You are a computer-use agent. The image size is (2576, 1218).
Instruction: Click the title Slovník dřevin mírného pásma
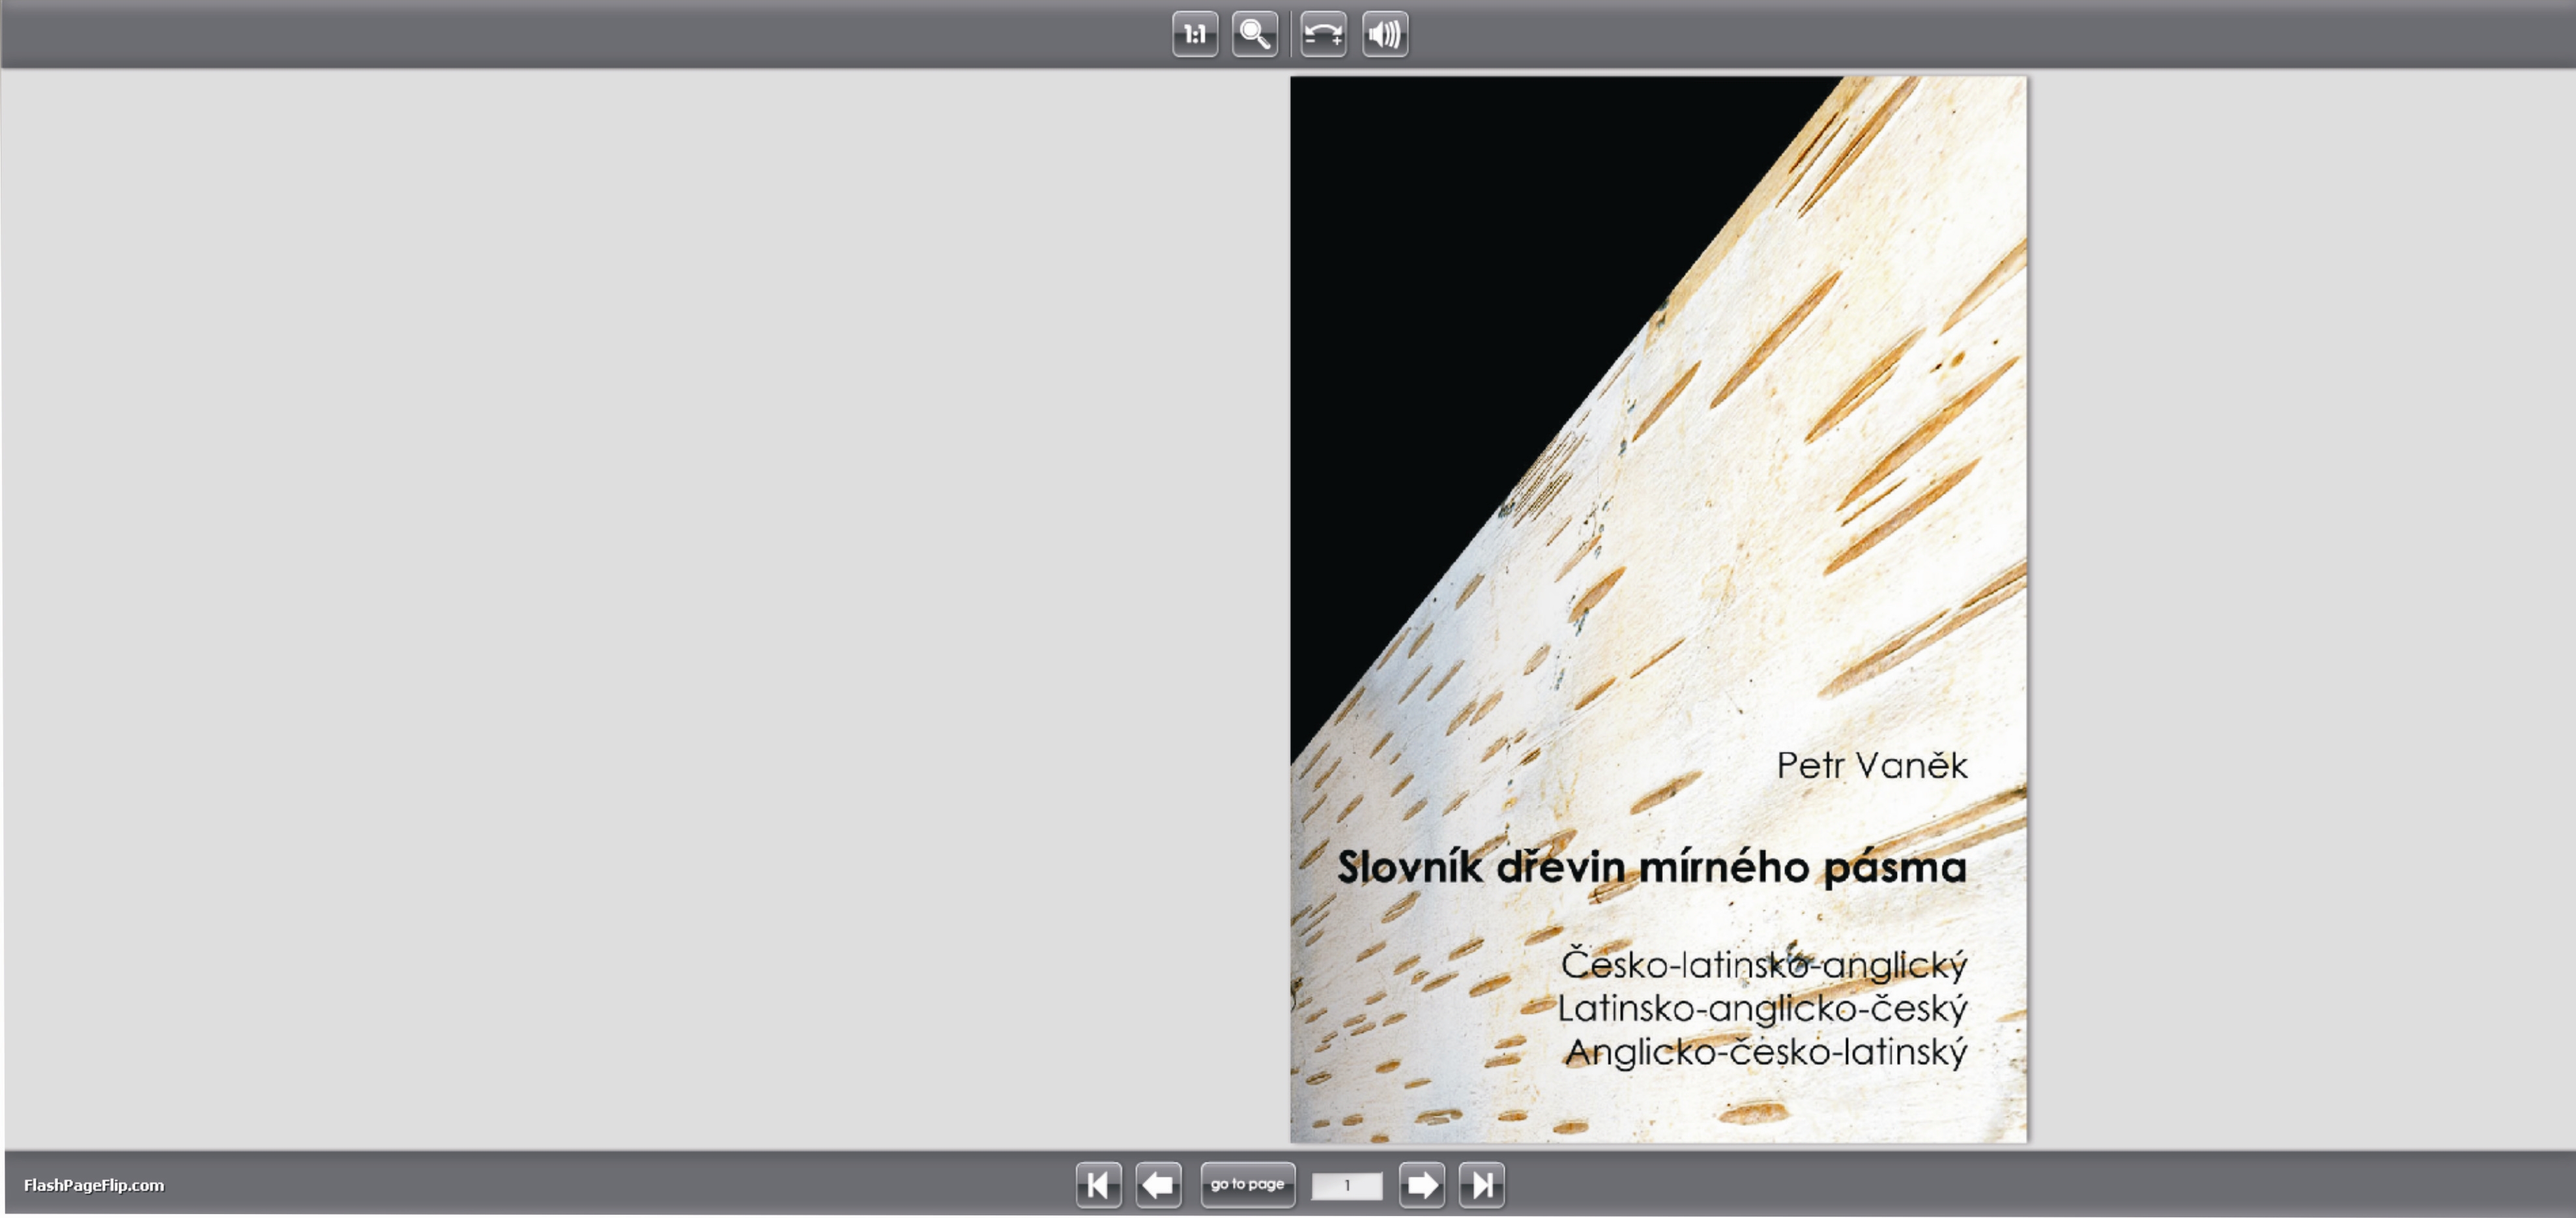1652,868
